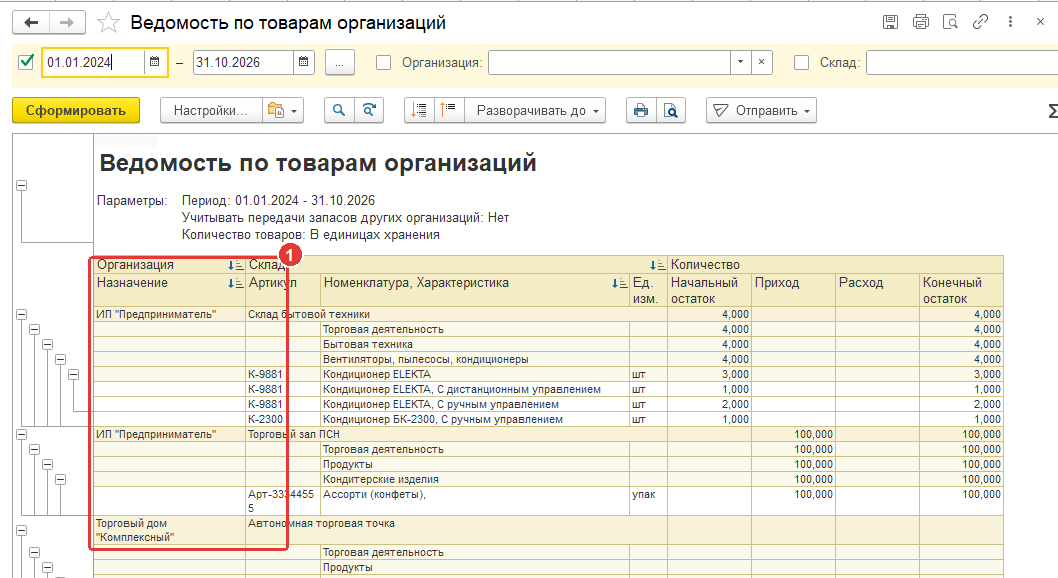Click the period selection ellipsis button

(x=339, y=63)
